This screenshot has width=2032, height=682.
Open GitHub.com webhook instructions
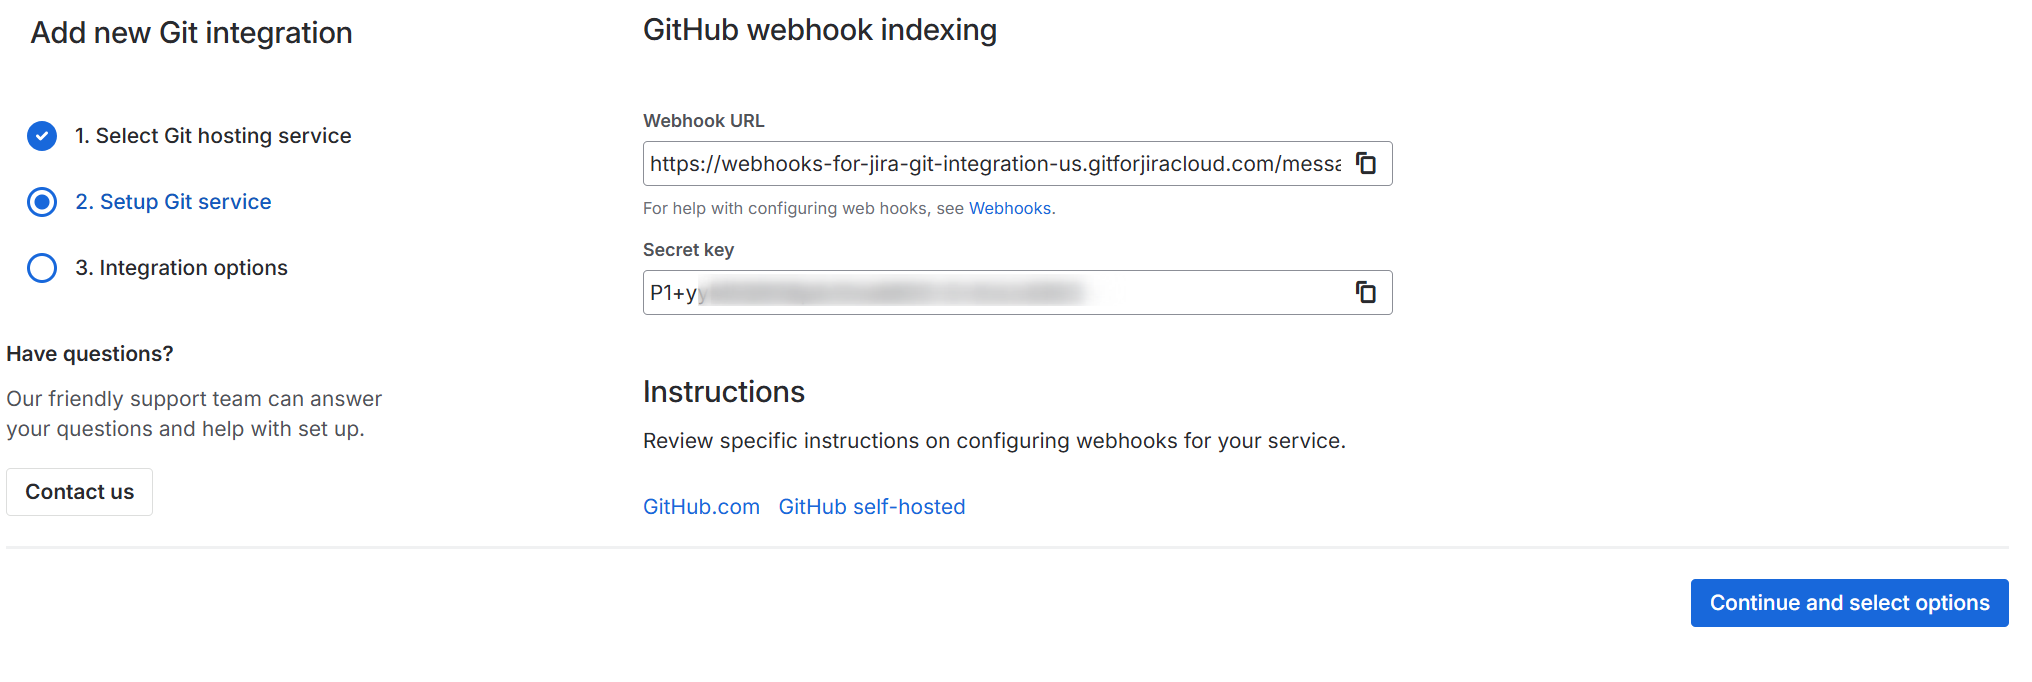tap(701, 507)
